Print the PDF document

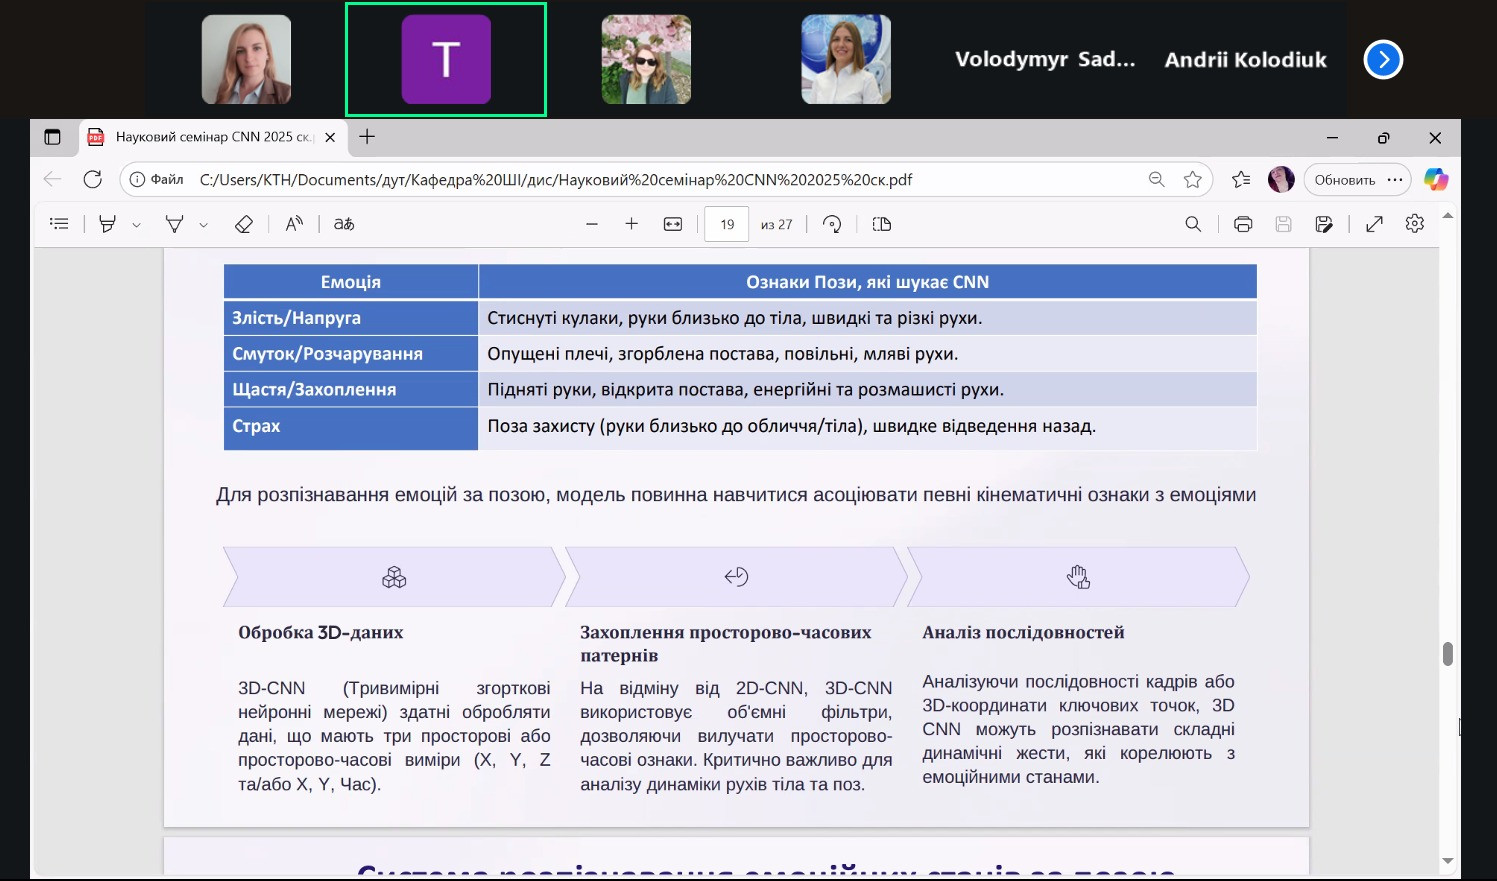pos(1243,224)
